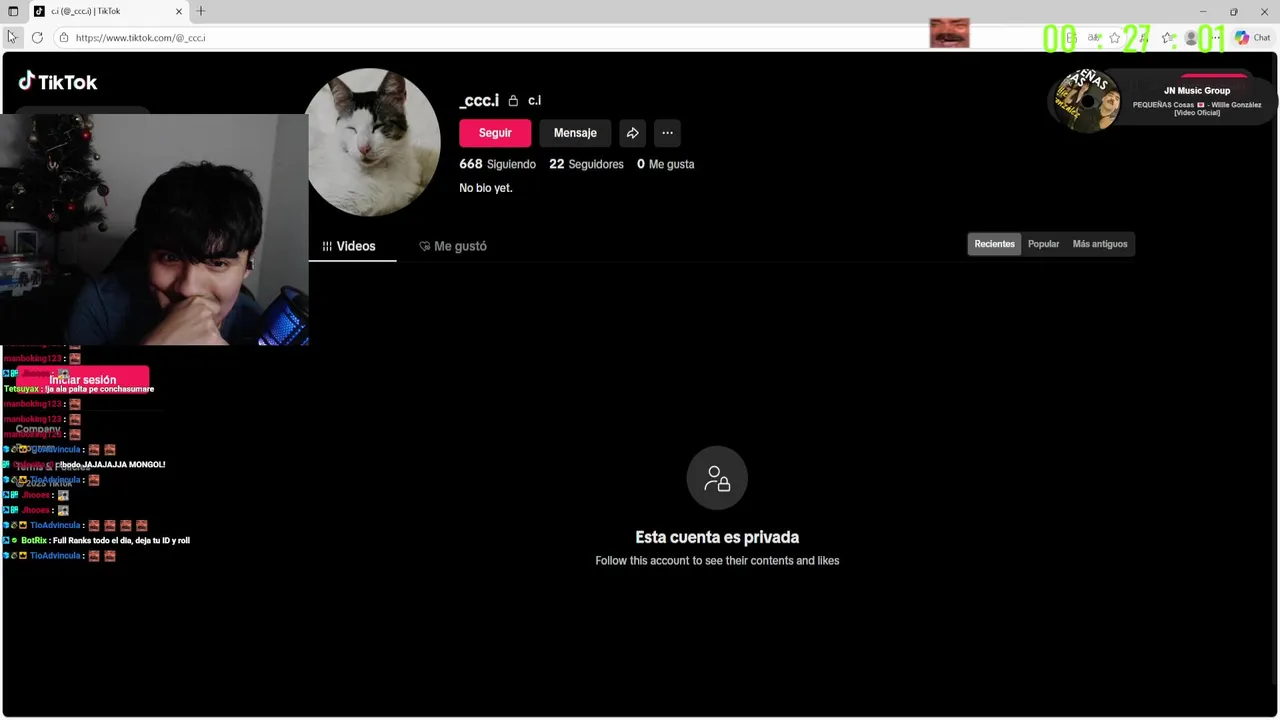The width and height of the screenshot is (1280, 720).
Task: Click the 'c.i (@_ccc.i) | TikTok' tab title
Action: [x=86, y=11]
